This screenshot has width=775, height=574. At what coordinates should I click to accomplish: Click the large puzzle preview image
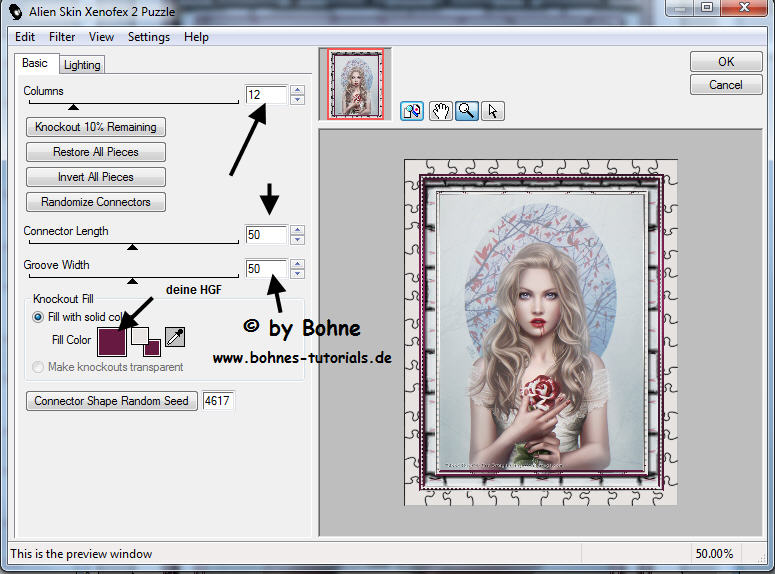[541, 332]
